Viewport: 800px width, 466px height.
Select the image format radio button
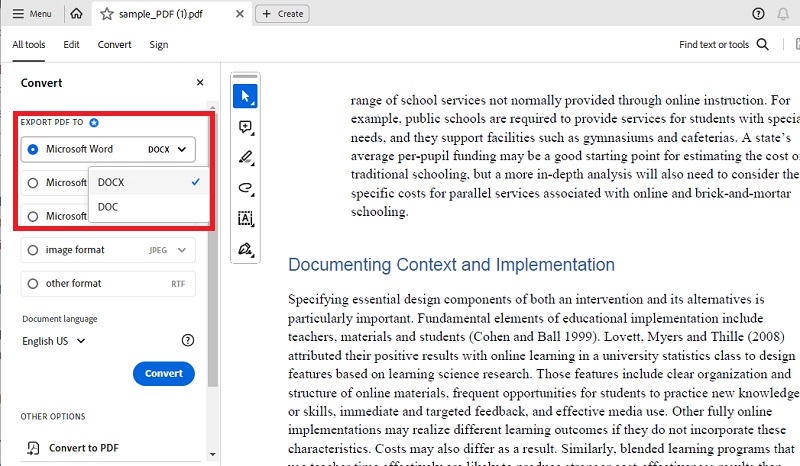pos(33,250)
